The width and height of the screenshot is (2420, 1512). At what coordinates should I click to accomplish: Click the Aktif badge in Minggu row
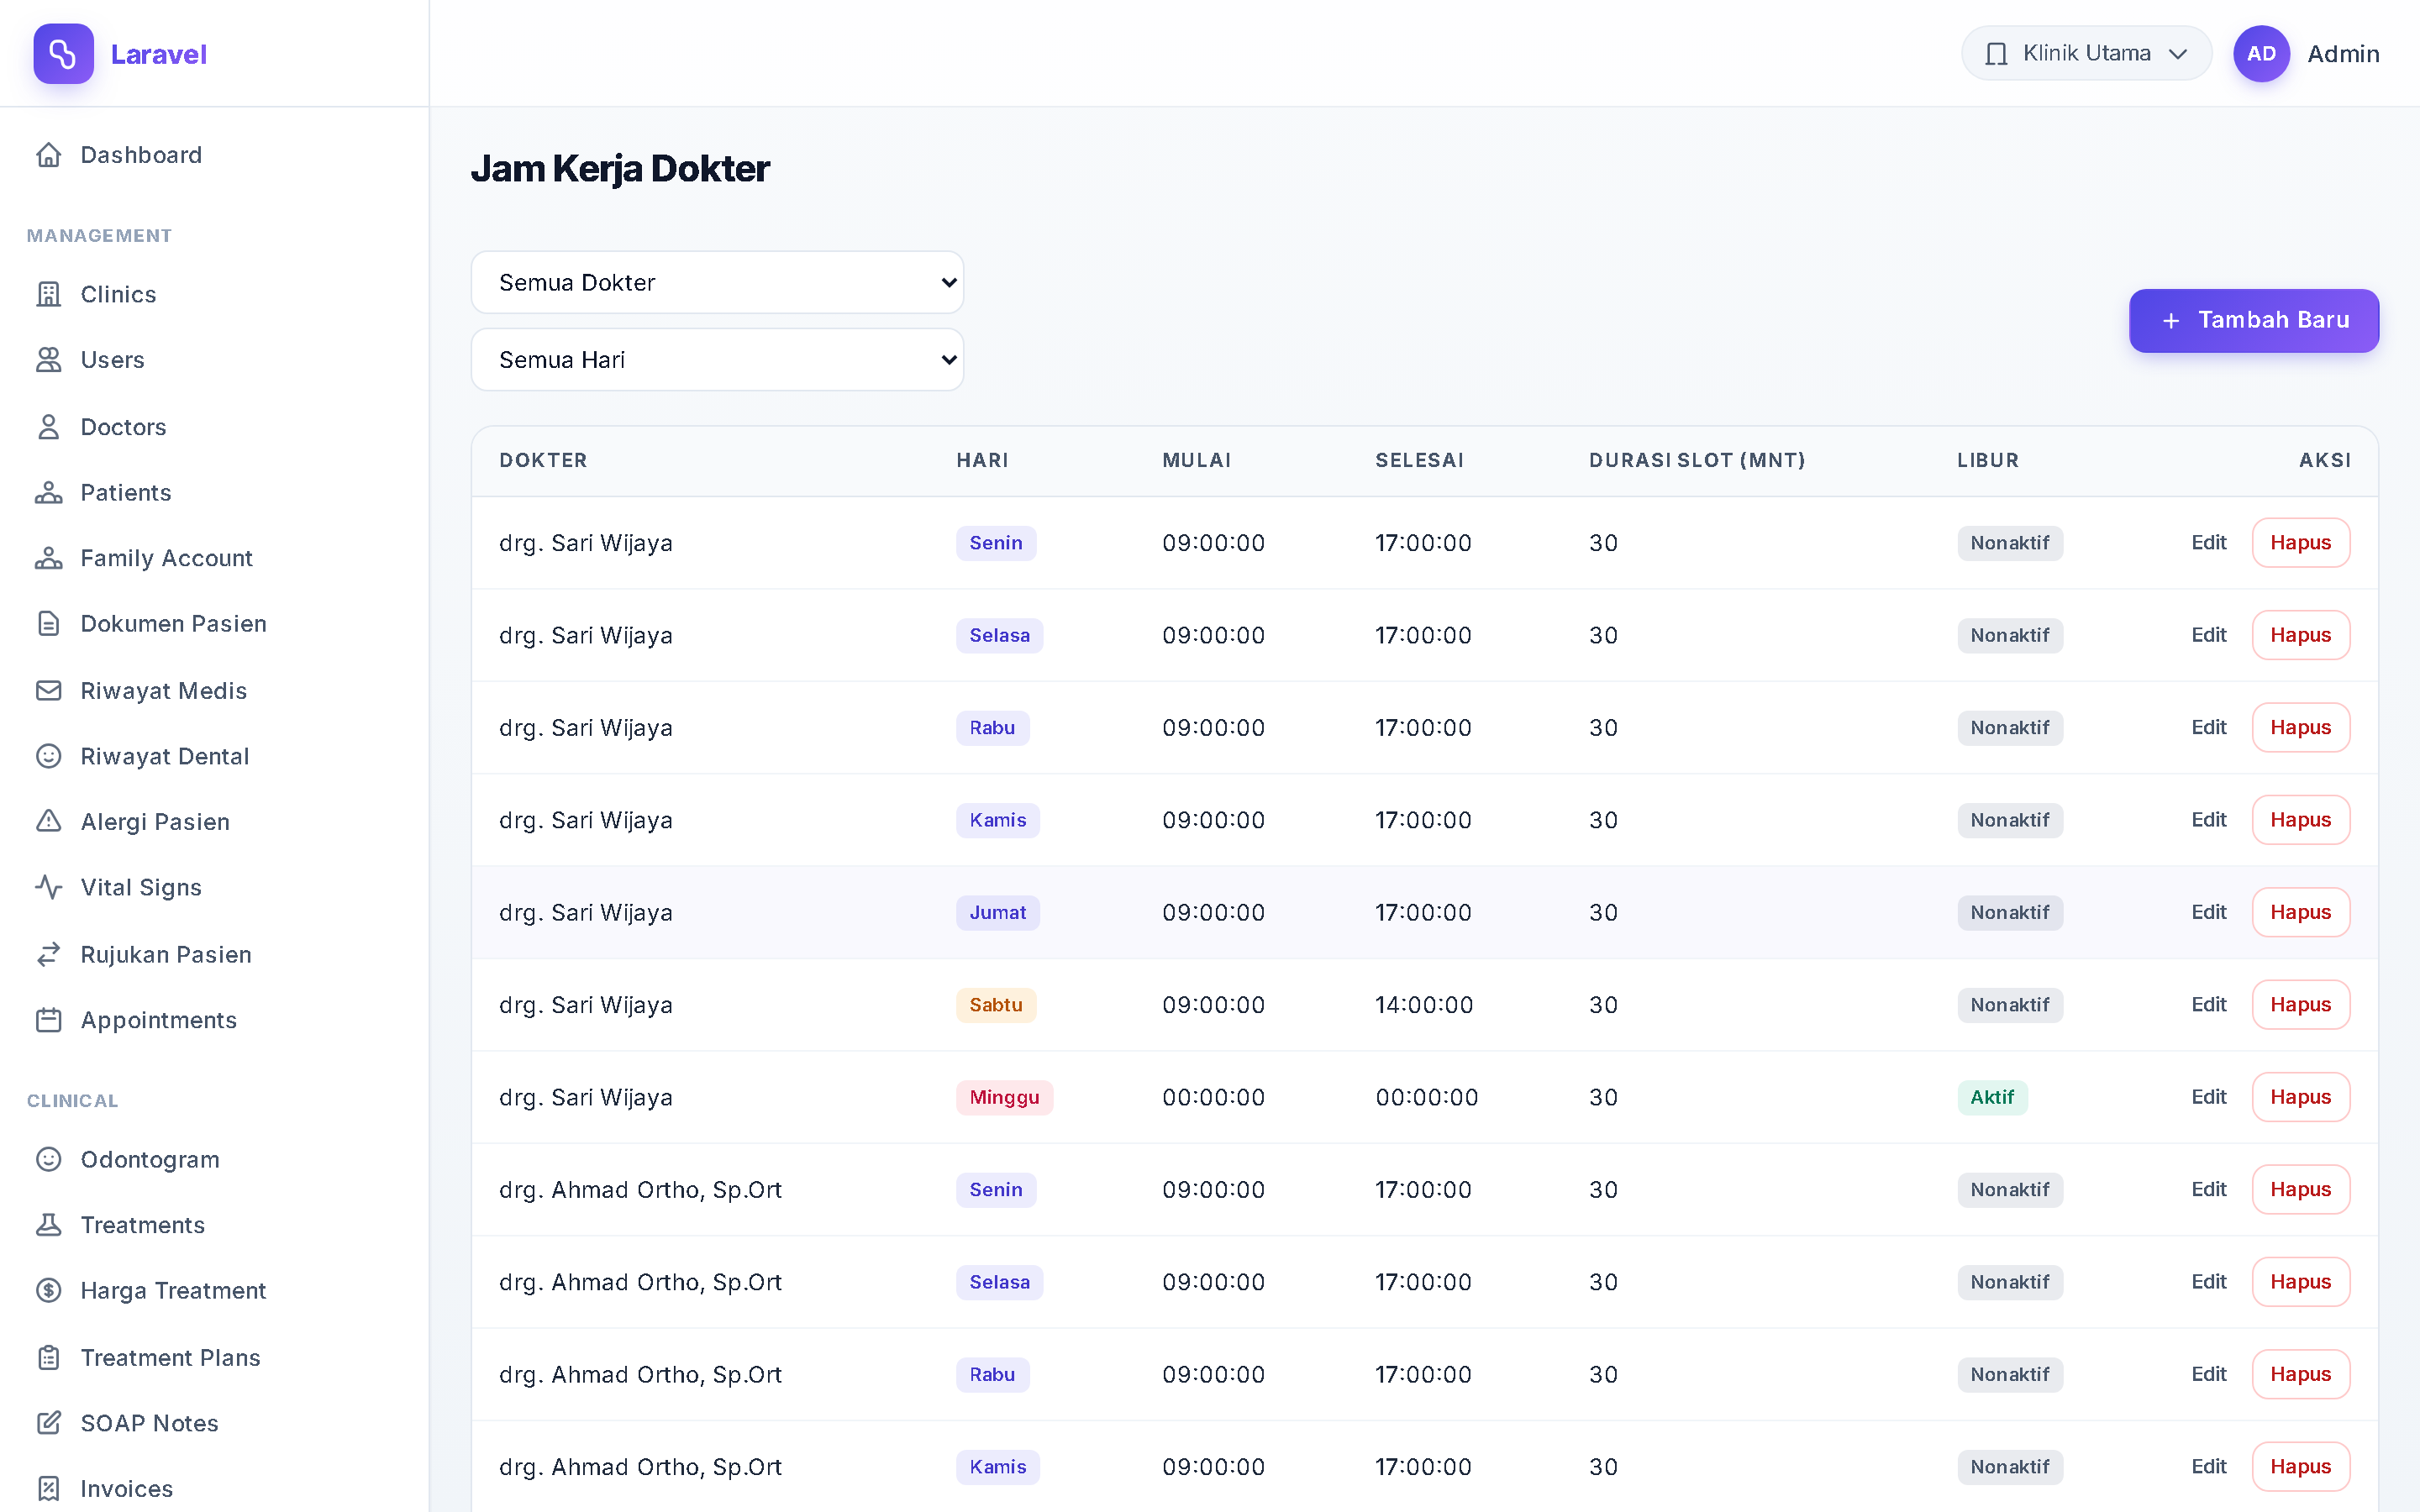1992,1097
